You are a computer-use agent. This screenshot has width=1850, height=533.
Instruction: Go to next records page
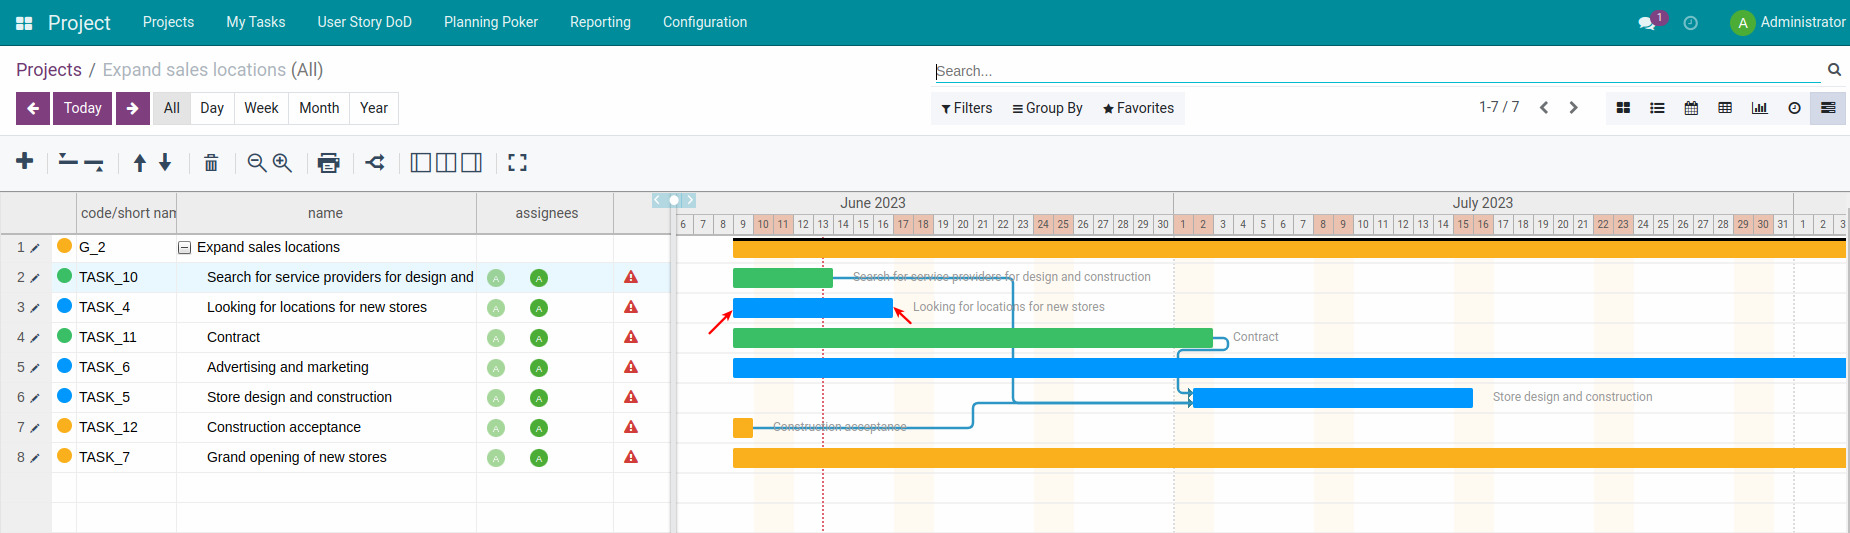click(1573, 108)
